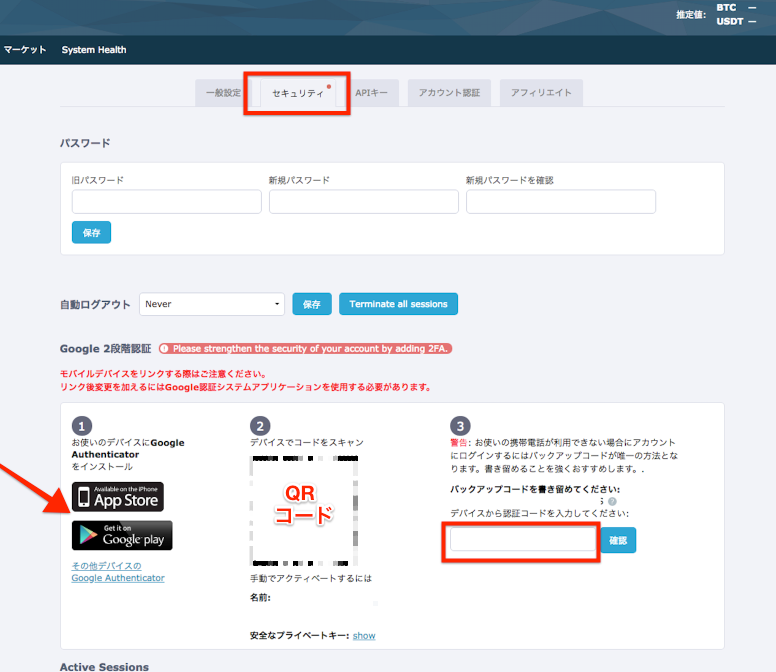
Task: Click the 推定値 label
Action: (691, 14)
